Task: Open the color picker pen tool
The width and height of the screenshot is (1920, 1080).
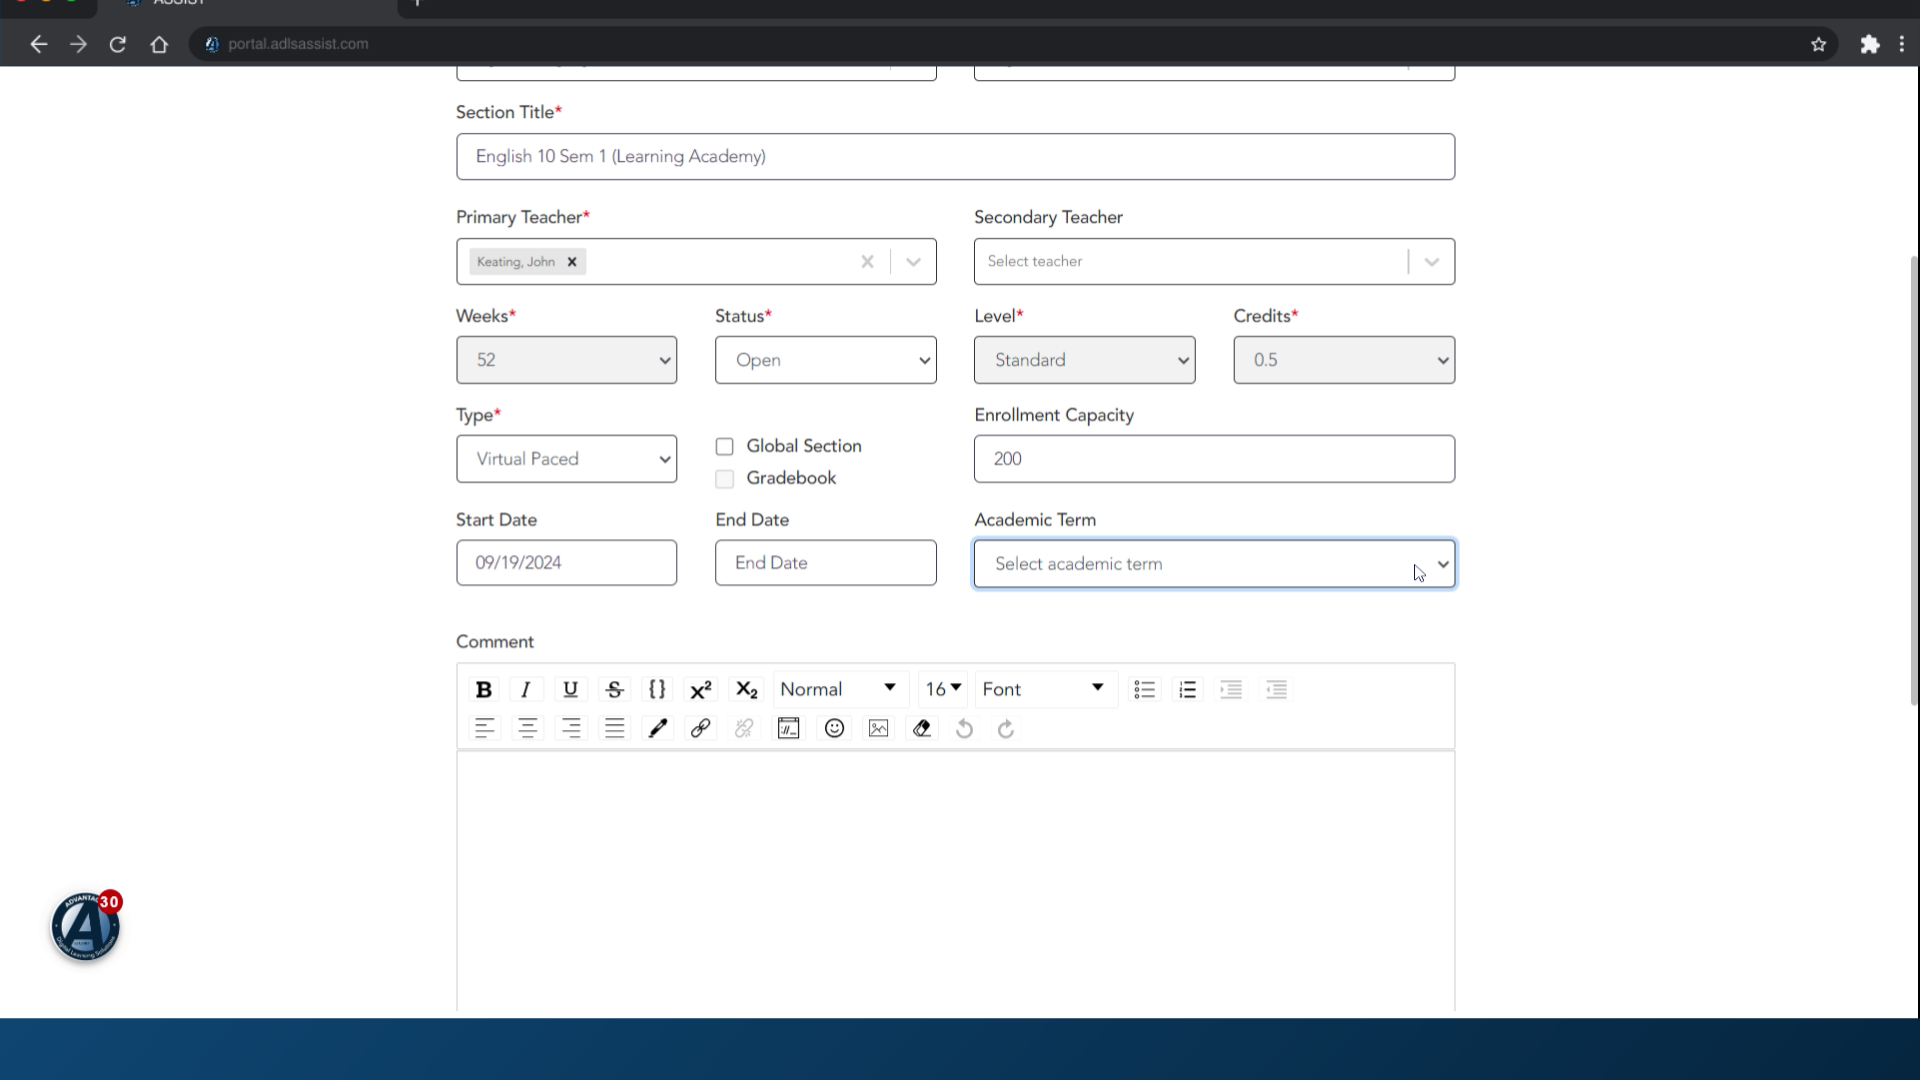Action: pos(657,728)
